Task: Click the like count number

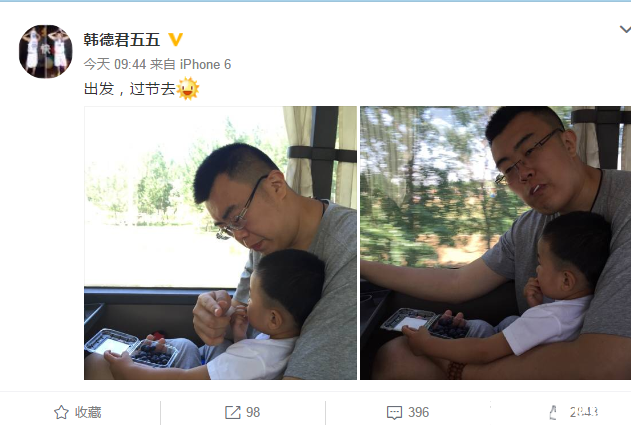Action: (x=584, y=412)
